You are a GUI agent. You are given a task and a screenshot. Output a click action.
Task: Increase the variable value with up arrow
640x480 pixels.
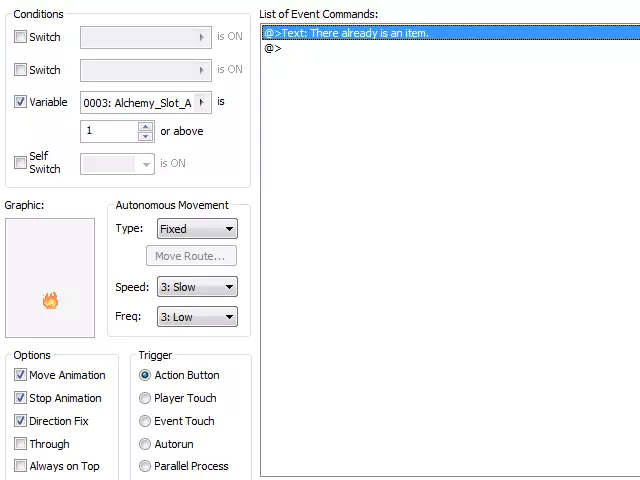pos(146,127)
